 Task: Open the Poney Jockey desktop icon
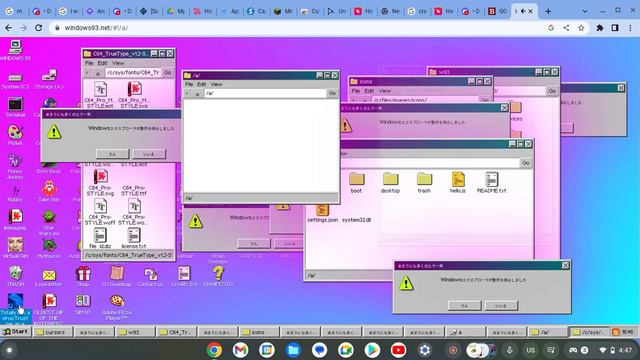point(15,167)
